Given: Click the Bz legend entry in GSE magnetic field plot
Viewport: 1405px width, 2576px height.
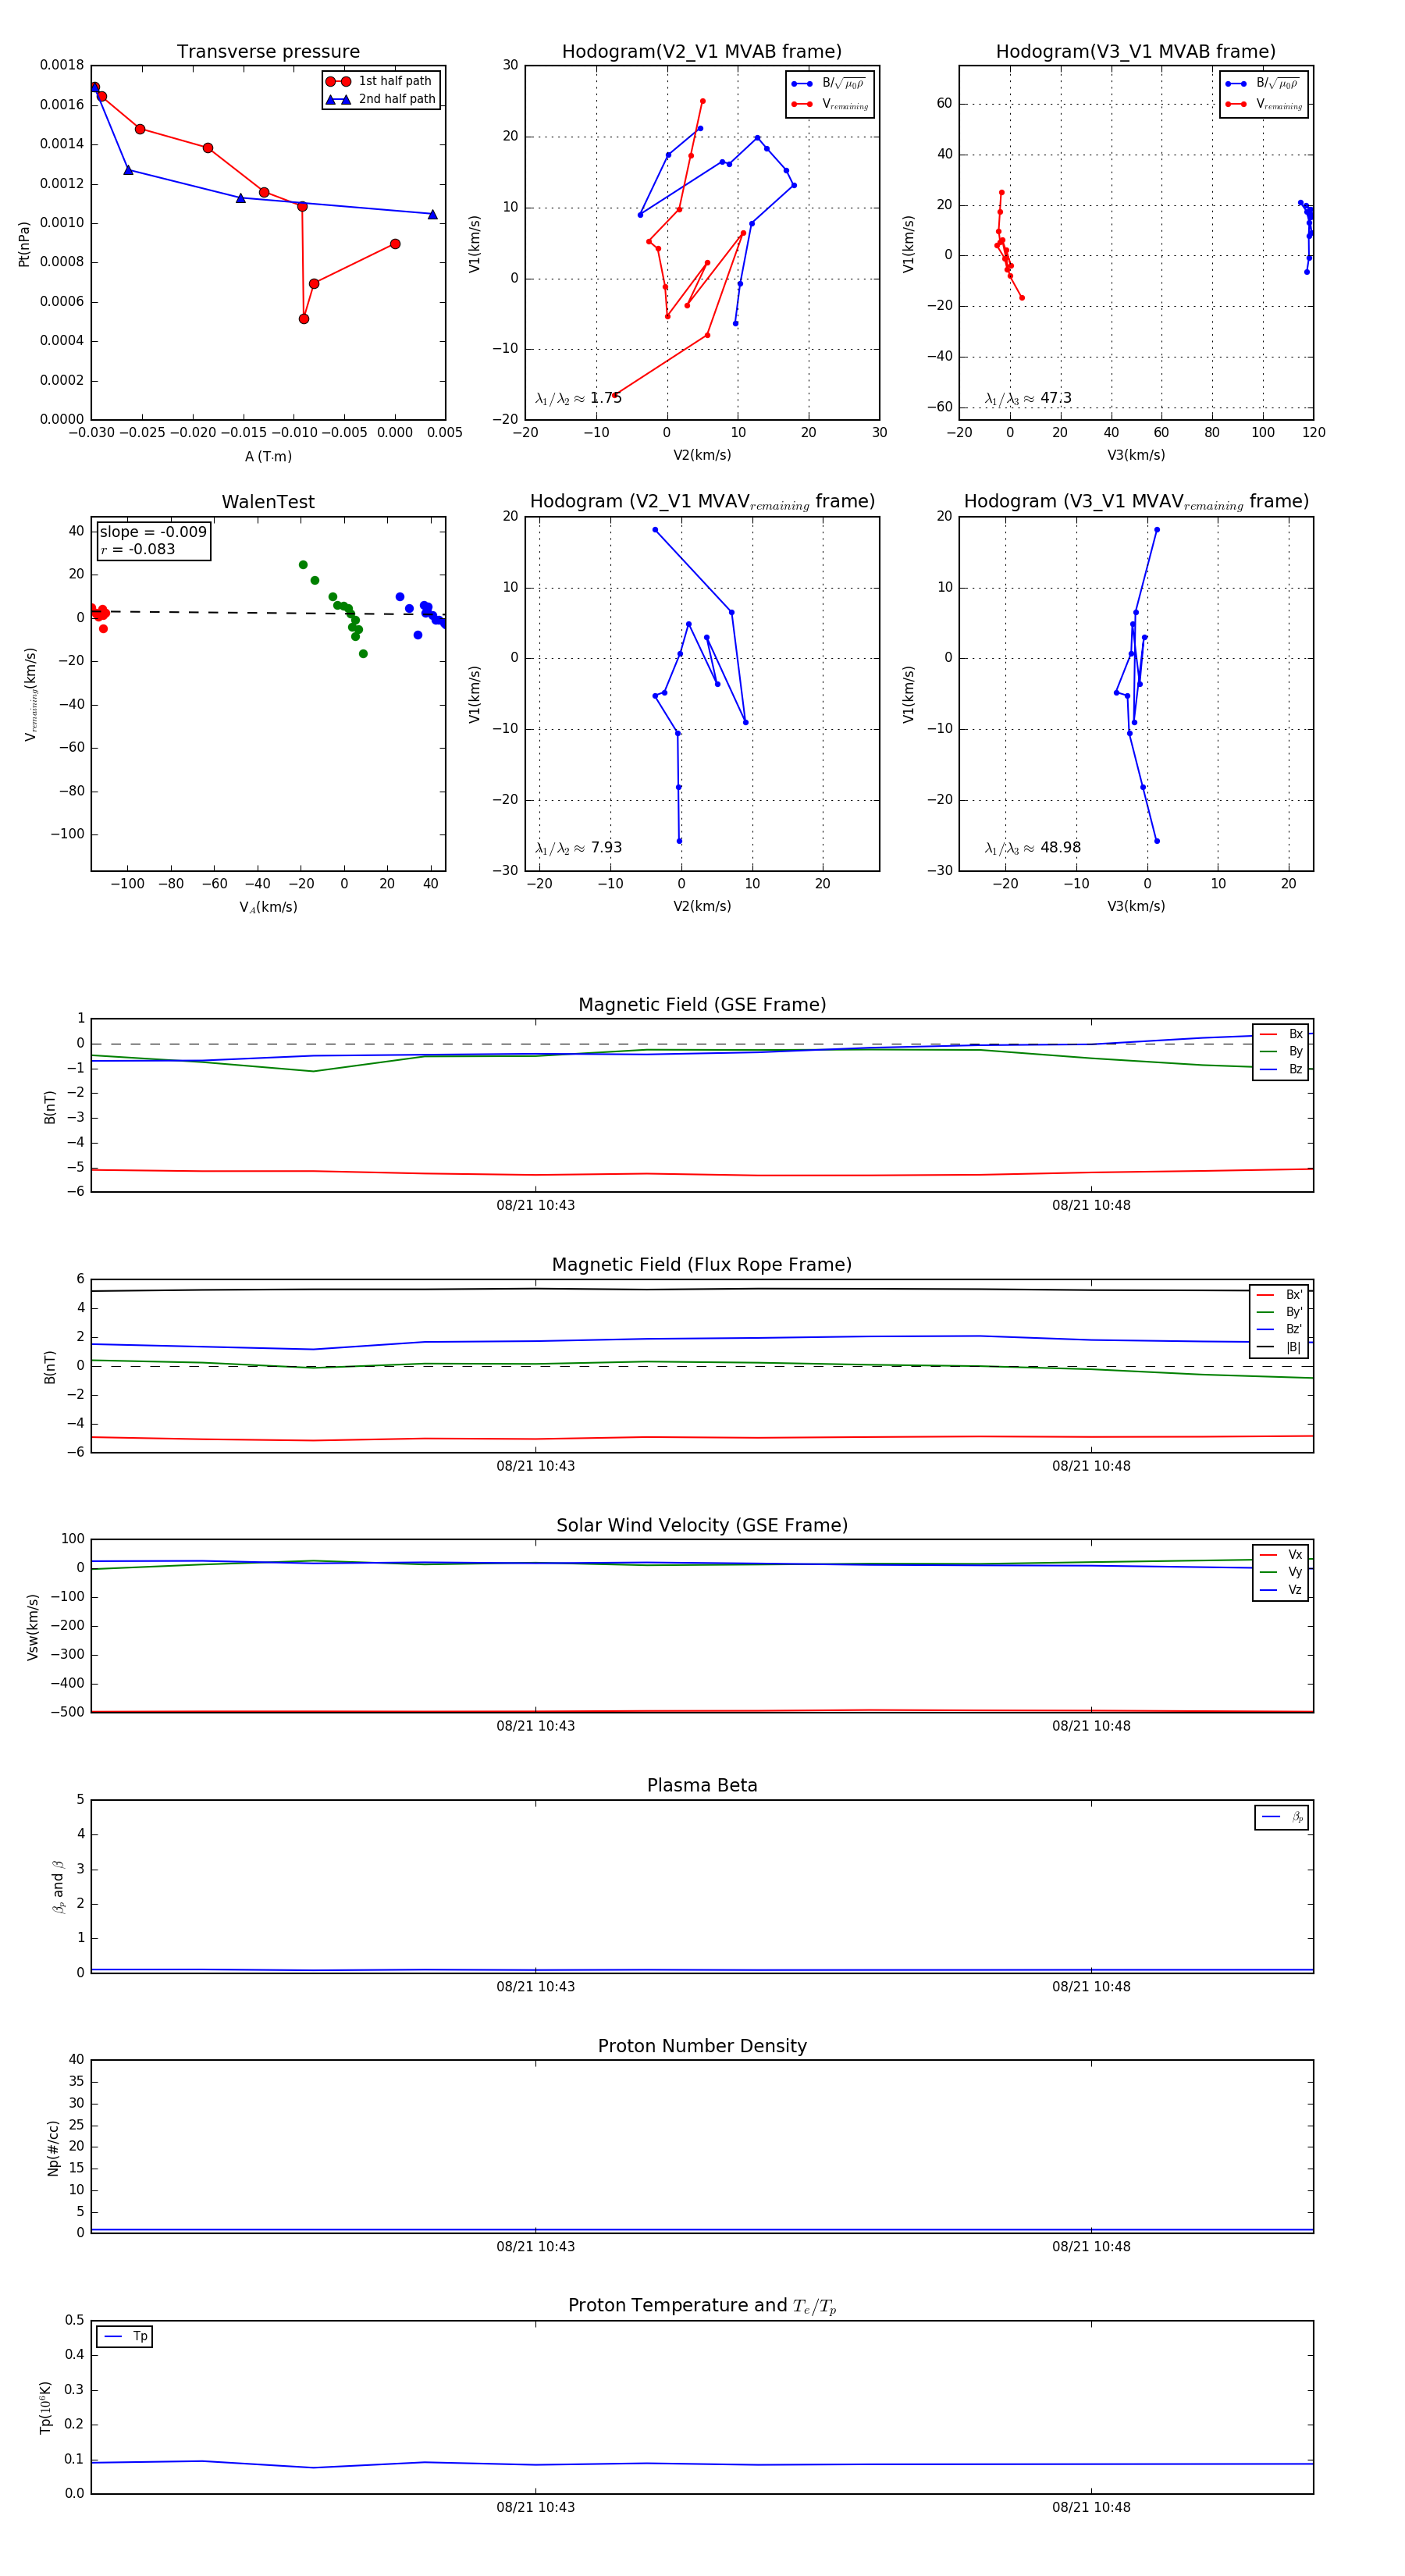Looking at the screenshot, I should click(x=1281, y=1069).
